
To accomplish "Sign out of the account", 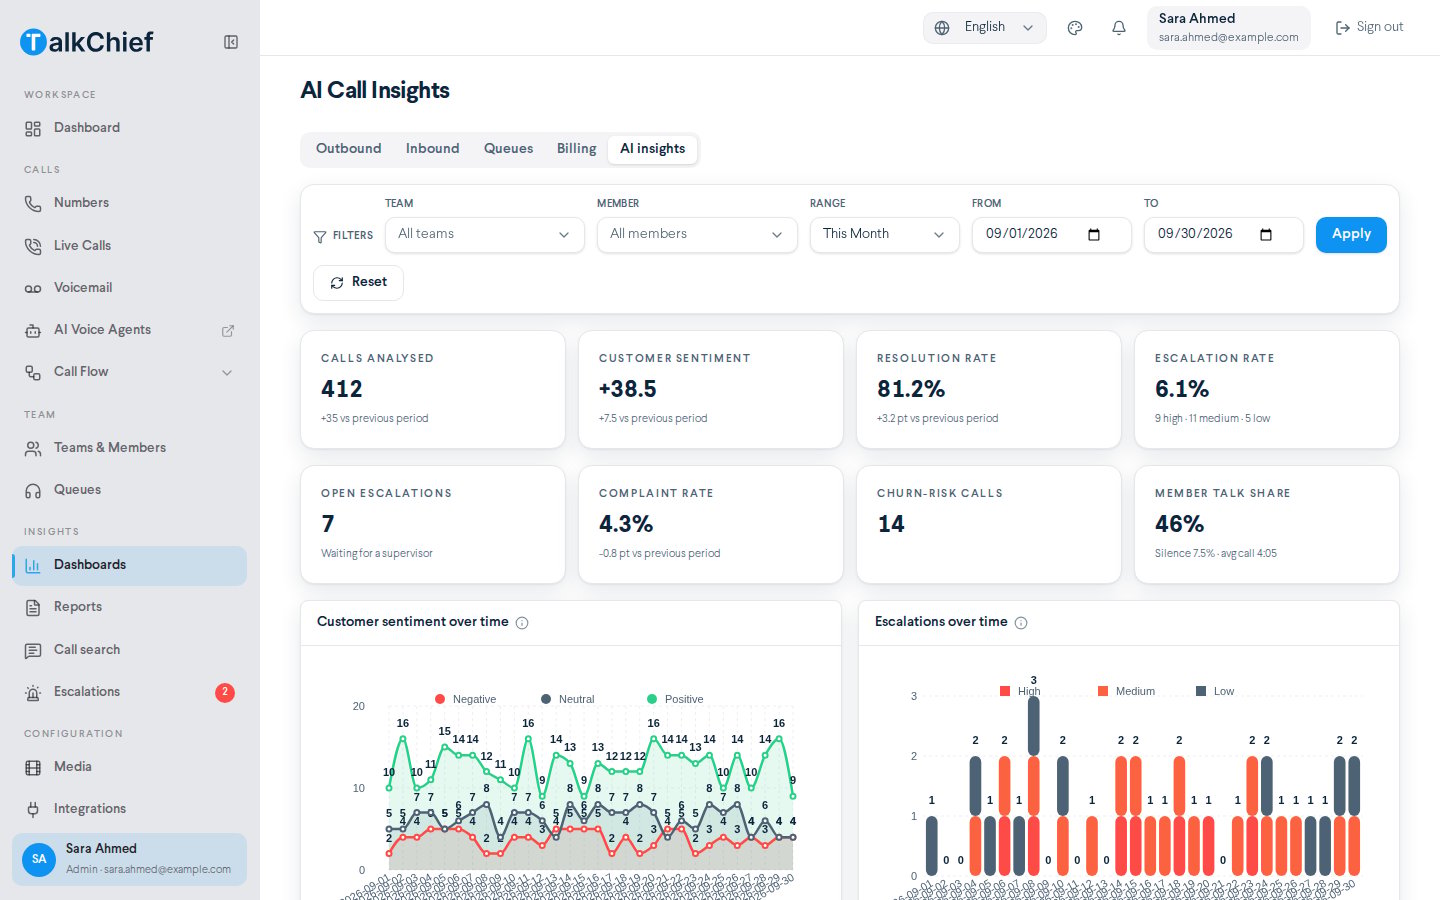I will pos(1370,28).
